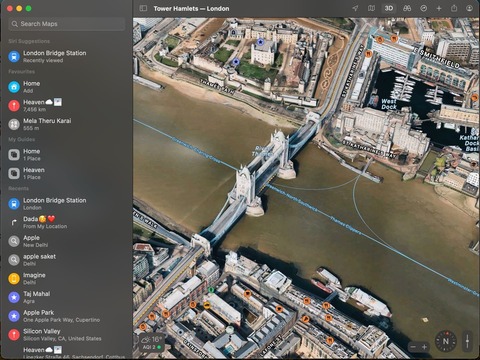This screenshot has height=360, width=480.
Task: Select recent search Apple New Delhi
Action: pos(67,241)
